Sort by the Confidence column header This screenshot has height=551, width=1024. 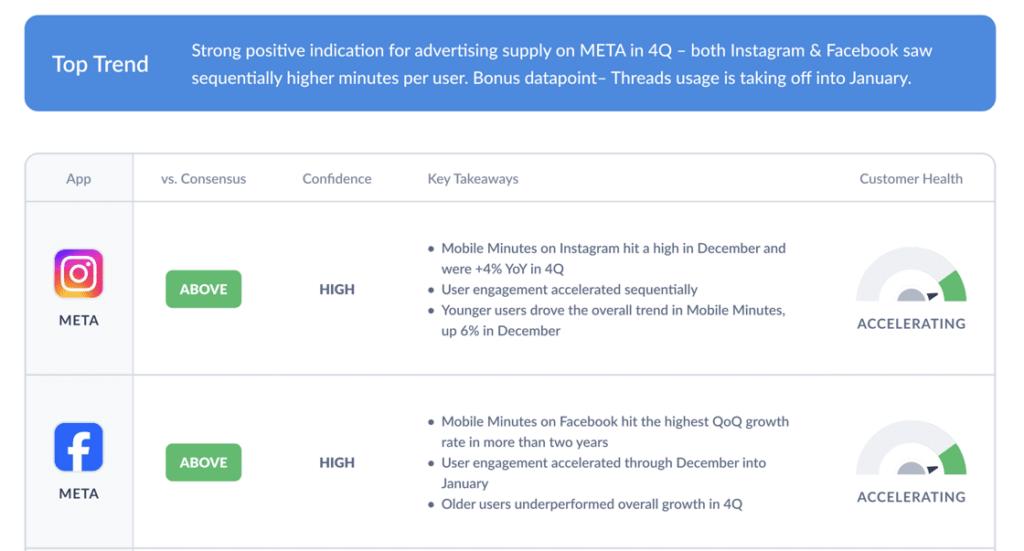point(337,179)
